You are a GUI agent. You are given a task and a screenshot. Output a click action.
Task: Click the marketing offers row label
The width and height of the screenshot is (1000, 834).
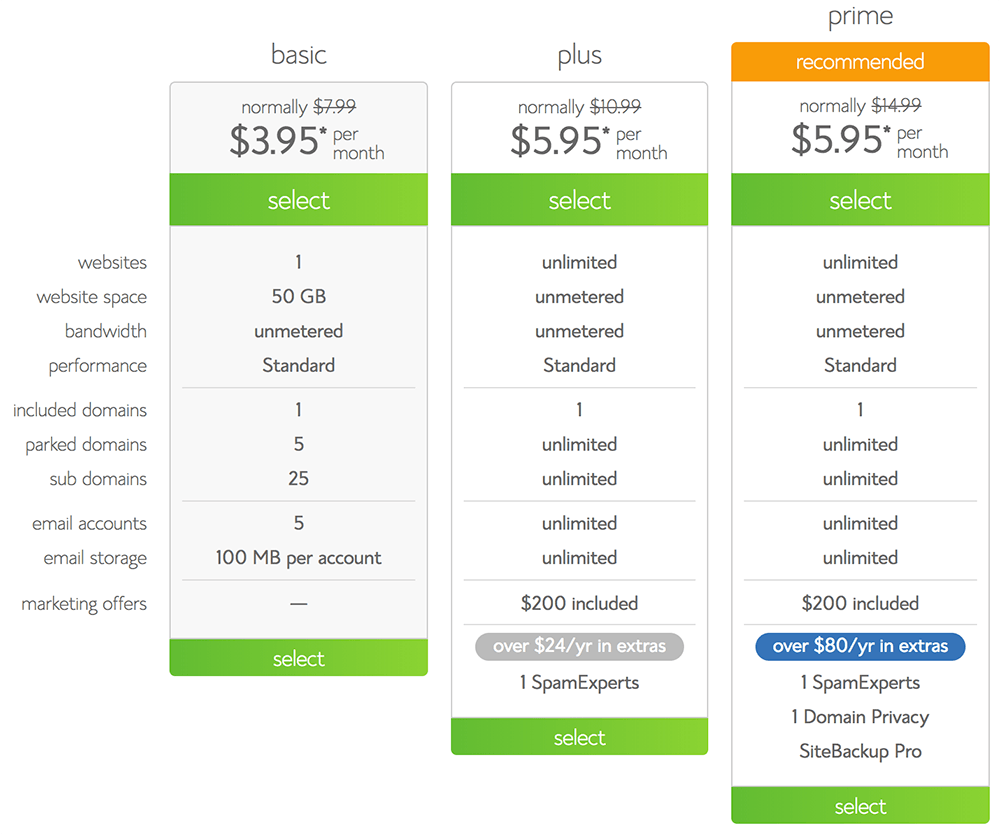[84, 604]
